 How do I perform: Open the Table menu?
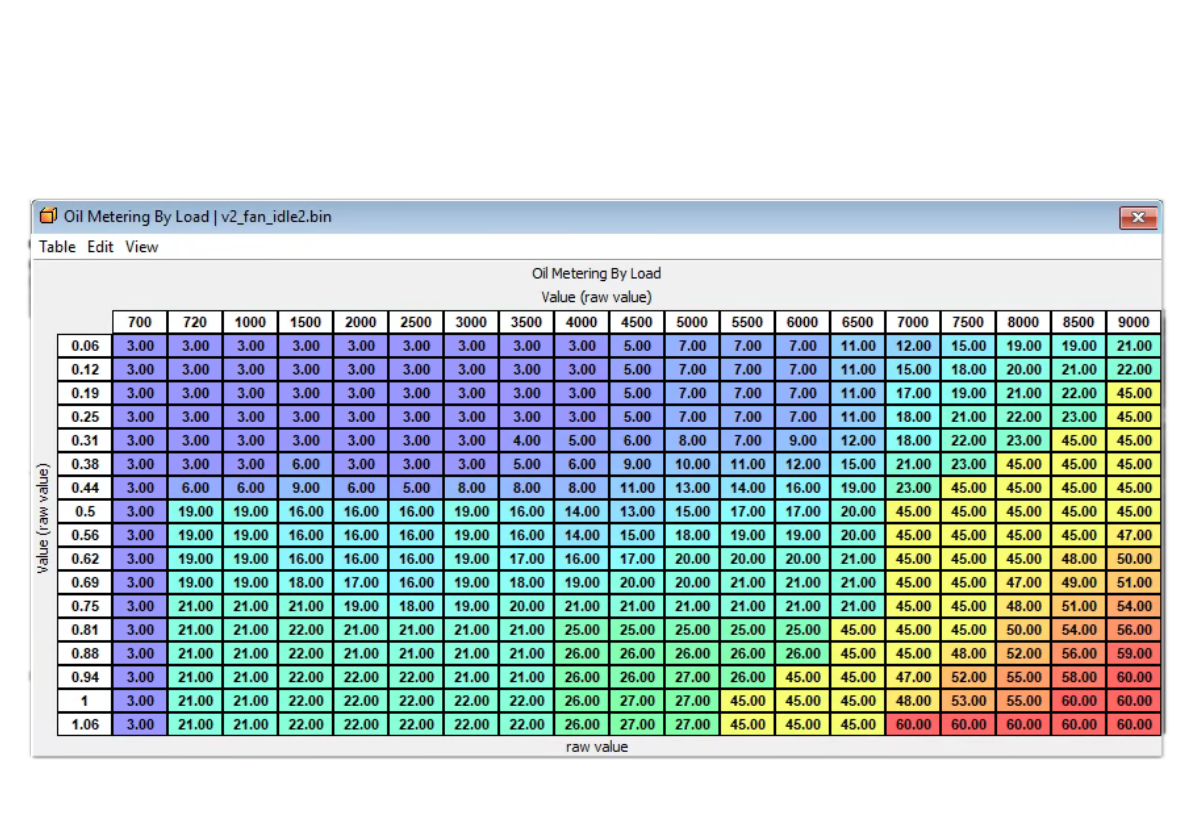tap(57, 247)
